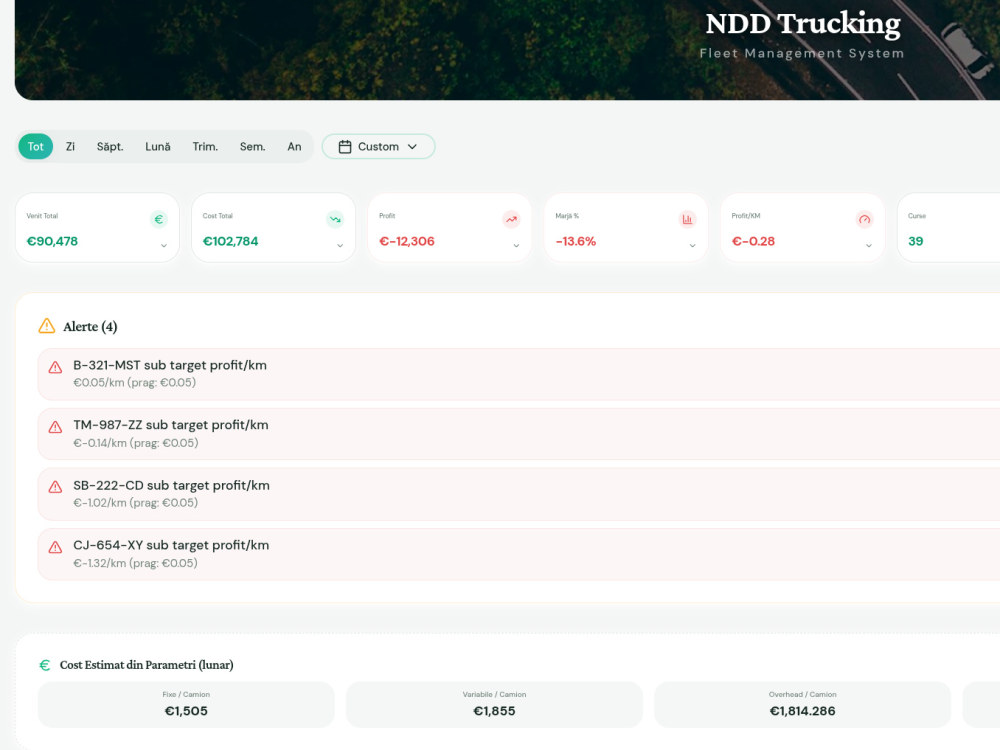Click the calendar icon in Custom button
Viewport: 1000px width, 750px height.
345,147
